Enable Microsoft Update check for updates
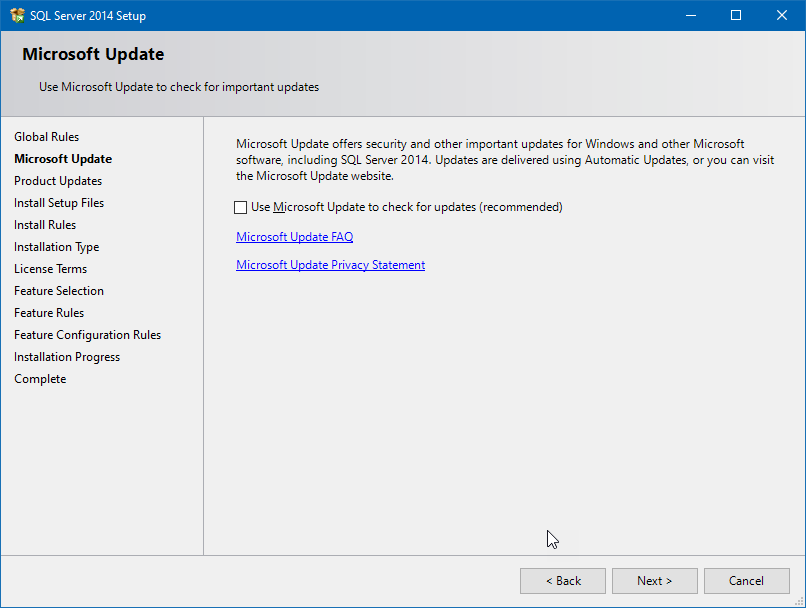Image resolution: width=806 pixels, height=608 pixels. (x=240, y=207)
